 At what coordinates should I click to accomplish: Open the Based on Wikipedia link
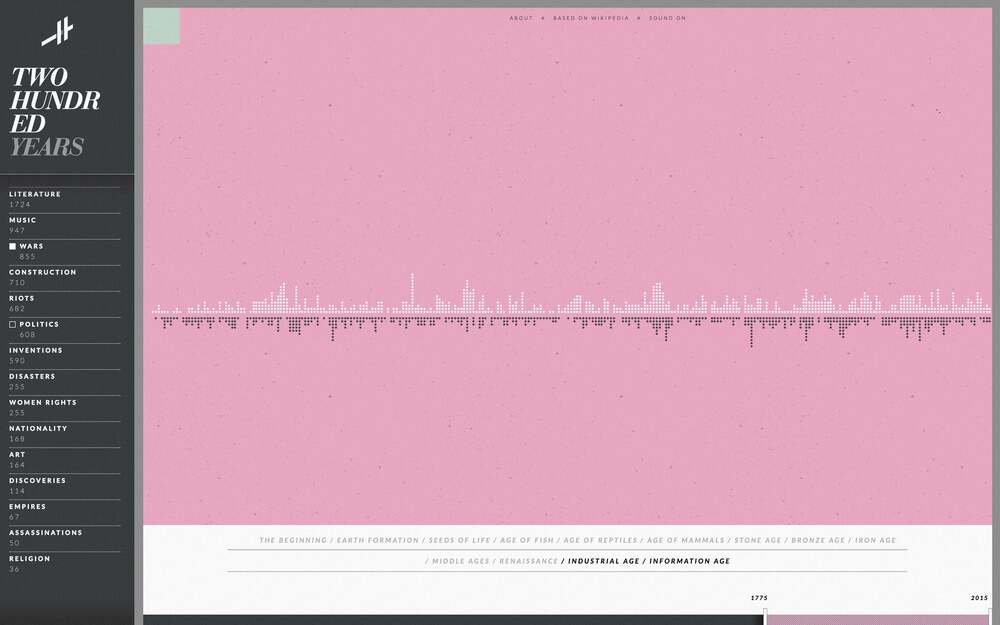[591, 18]
